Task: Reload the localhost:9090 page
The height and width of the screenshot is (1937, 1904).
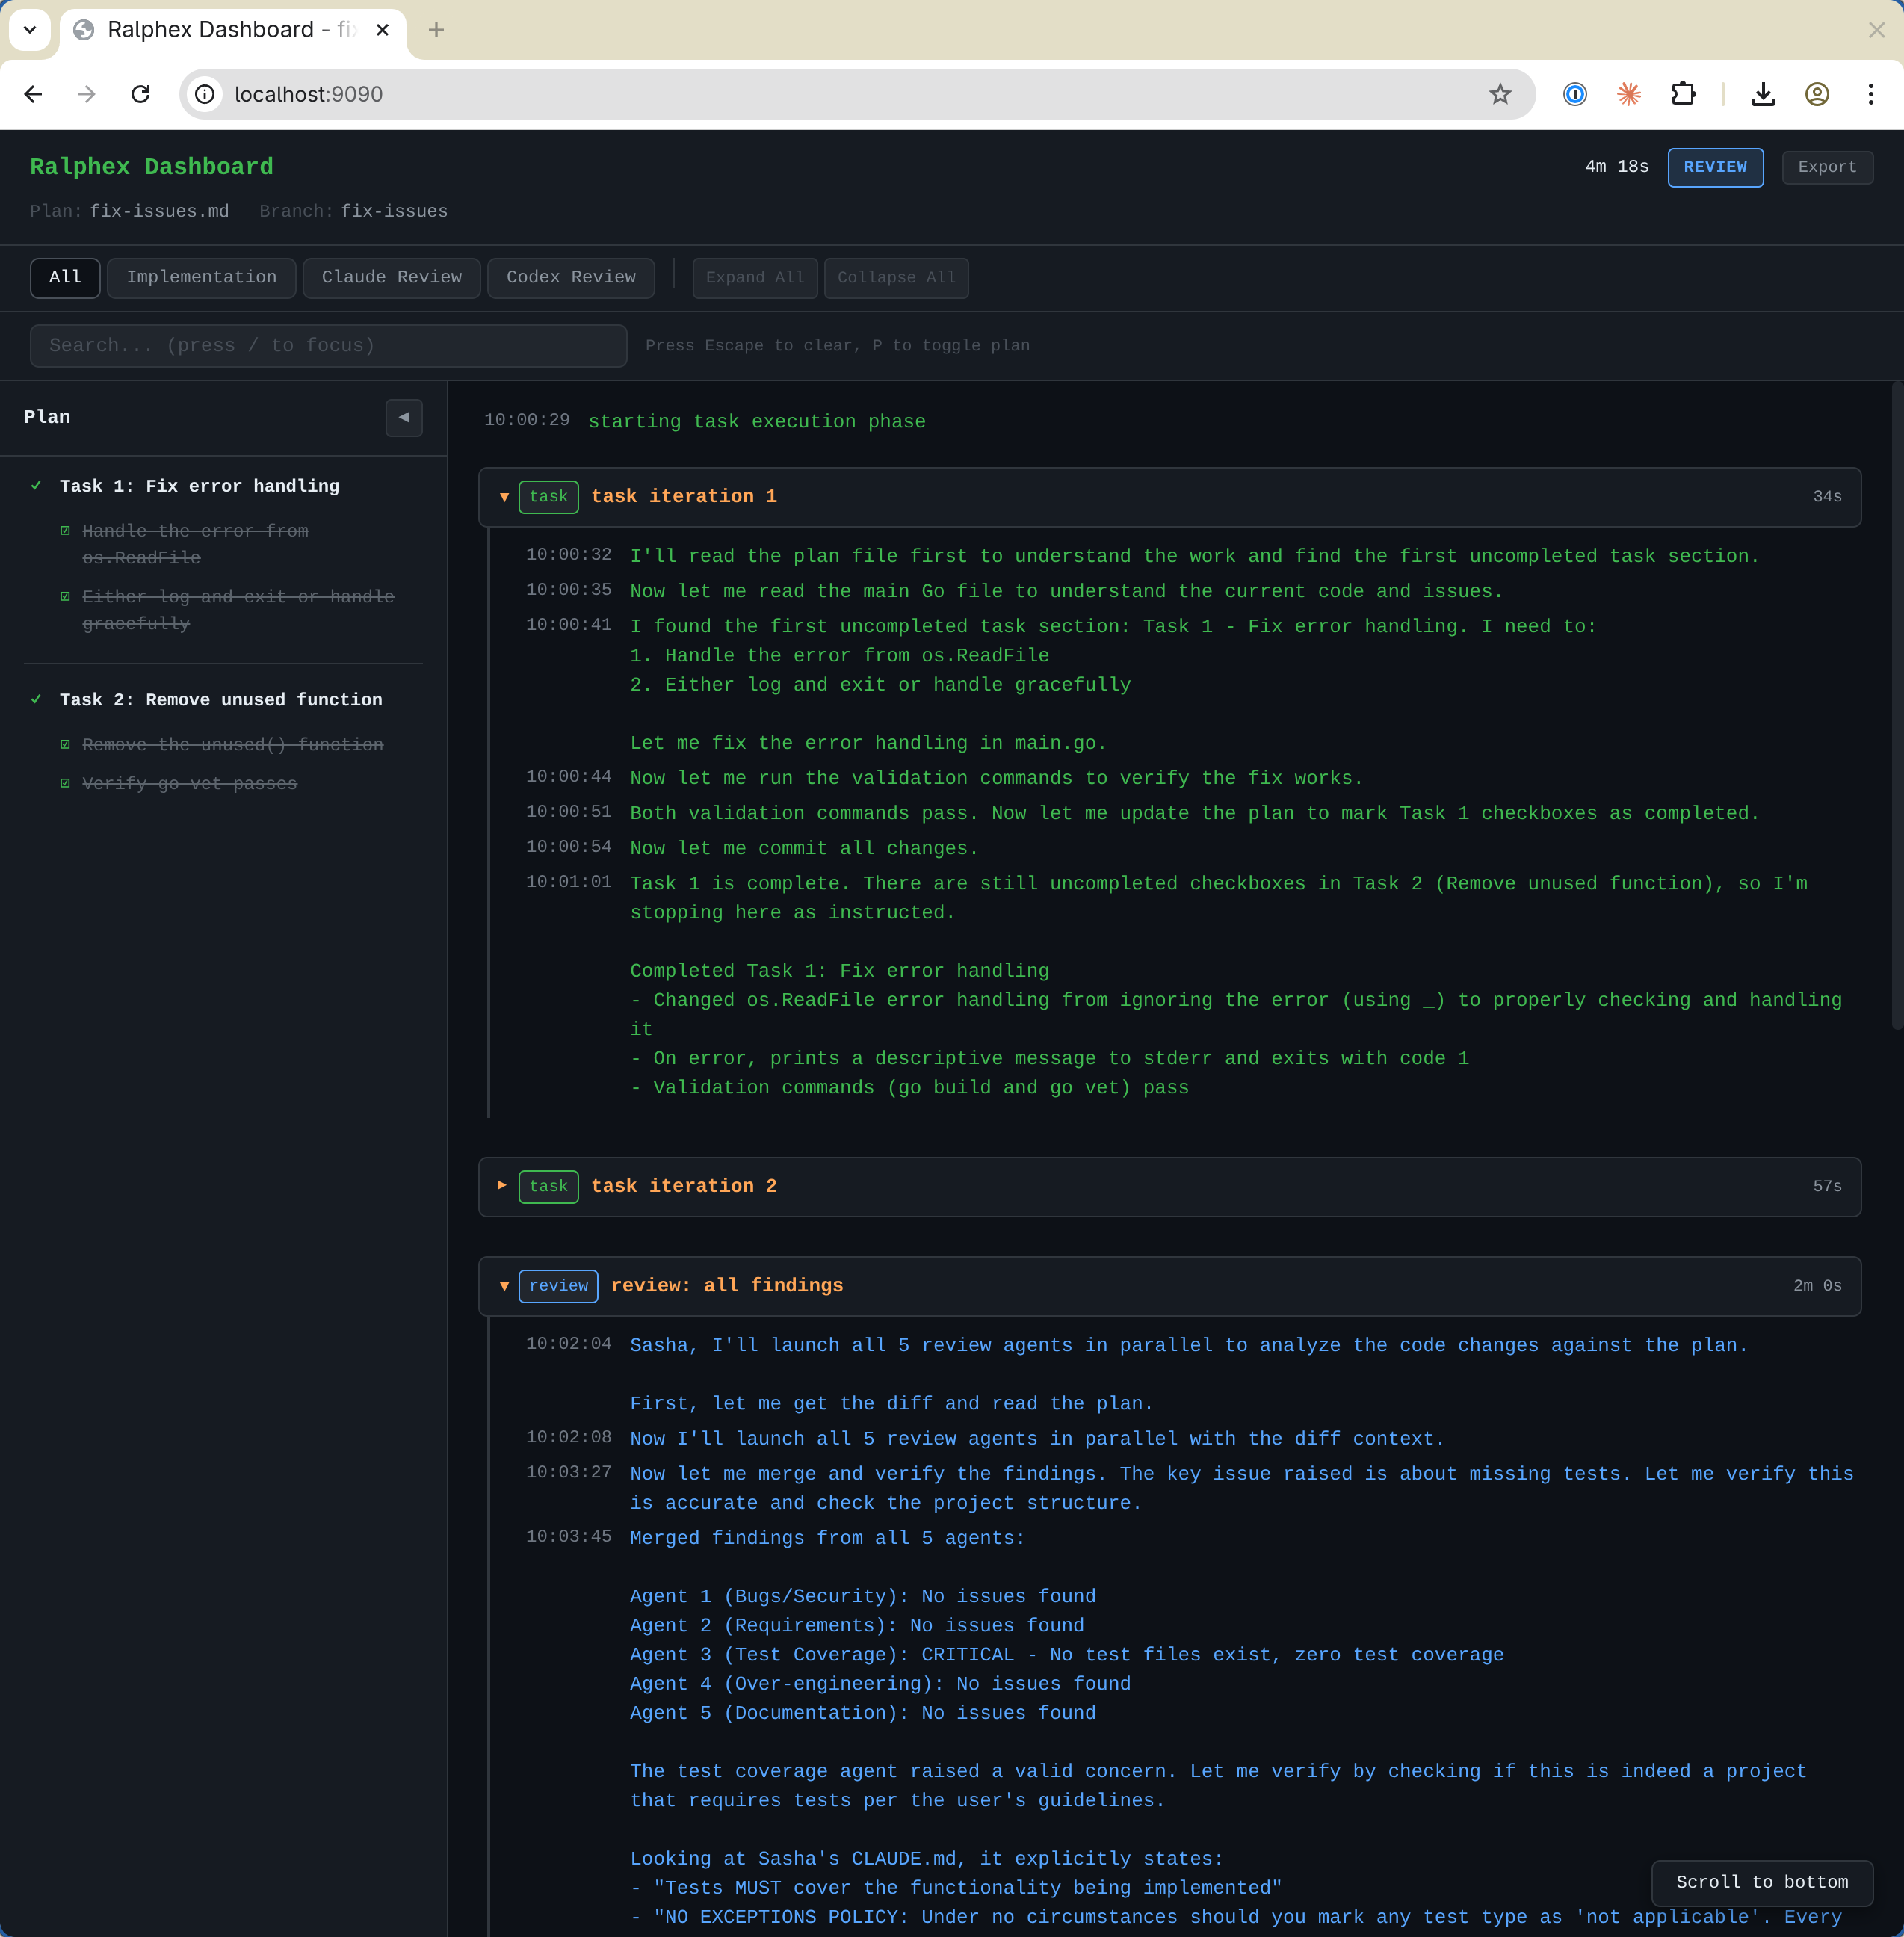Action: pyautogui.click(x=141, y=93)
